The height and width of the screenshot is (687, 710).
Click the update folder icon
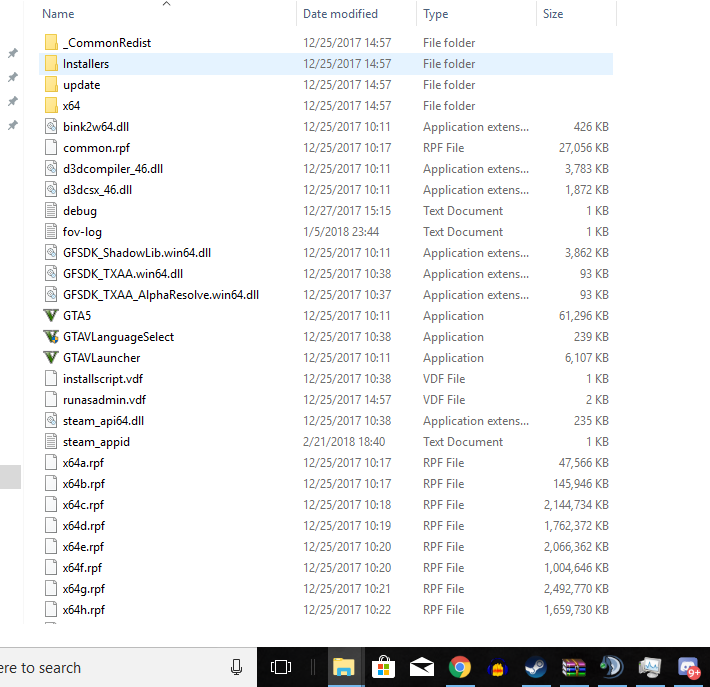click(51, 85)
